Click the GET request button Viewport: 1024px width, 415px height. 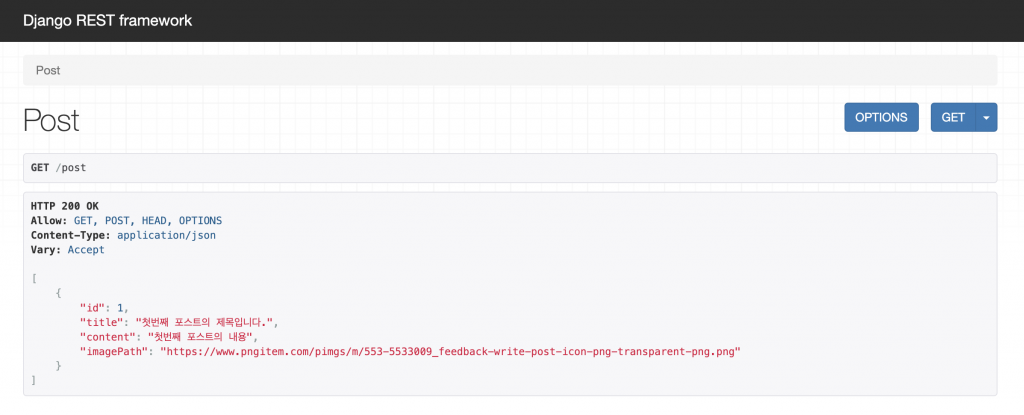coord(953,117)
